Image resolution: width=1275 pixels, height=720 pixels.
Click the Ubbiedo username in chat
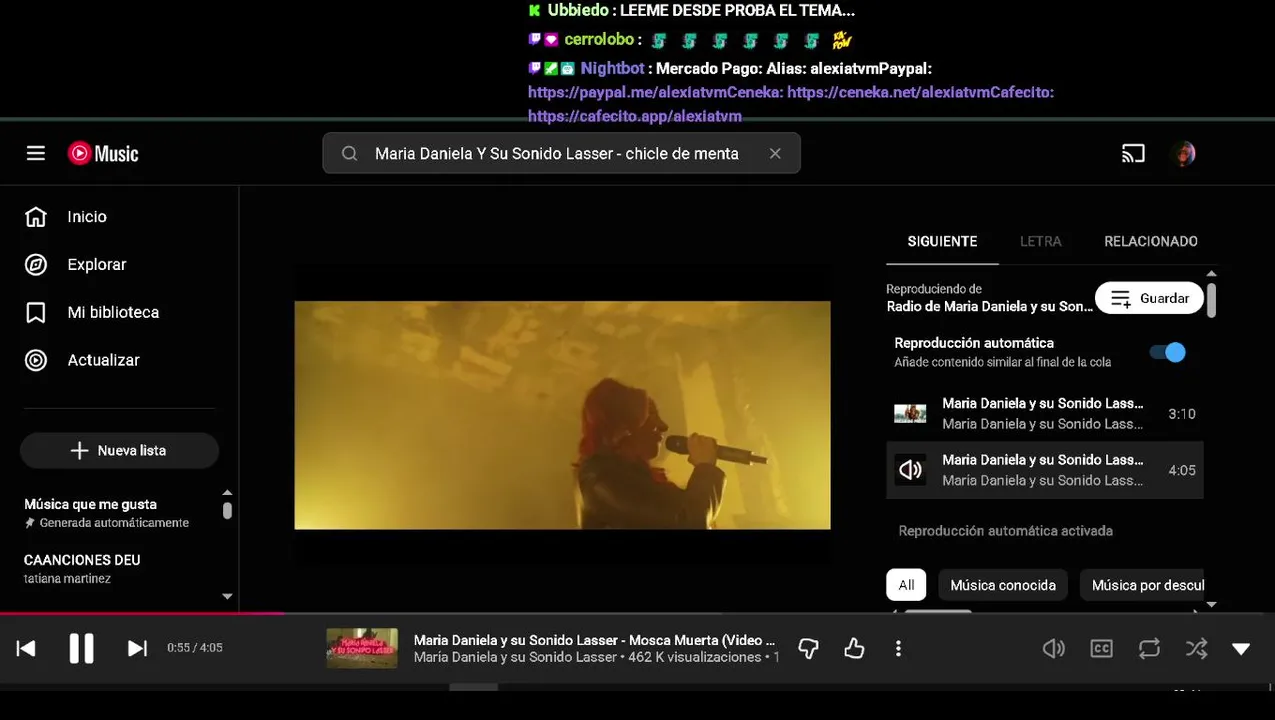(x=578, y=10)
